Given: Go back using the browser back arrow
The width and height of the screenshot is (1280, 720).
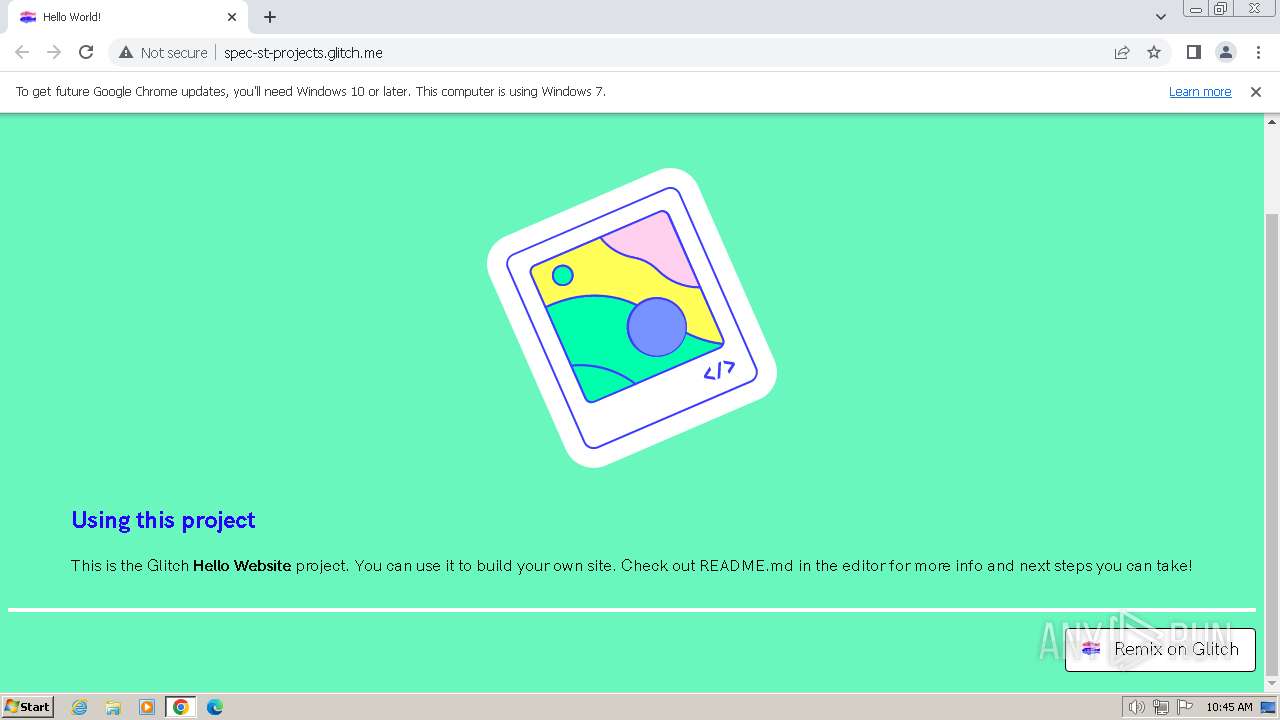Looking at the screenshot, I should [x=22, y=52].
